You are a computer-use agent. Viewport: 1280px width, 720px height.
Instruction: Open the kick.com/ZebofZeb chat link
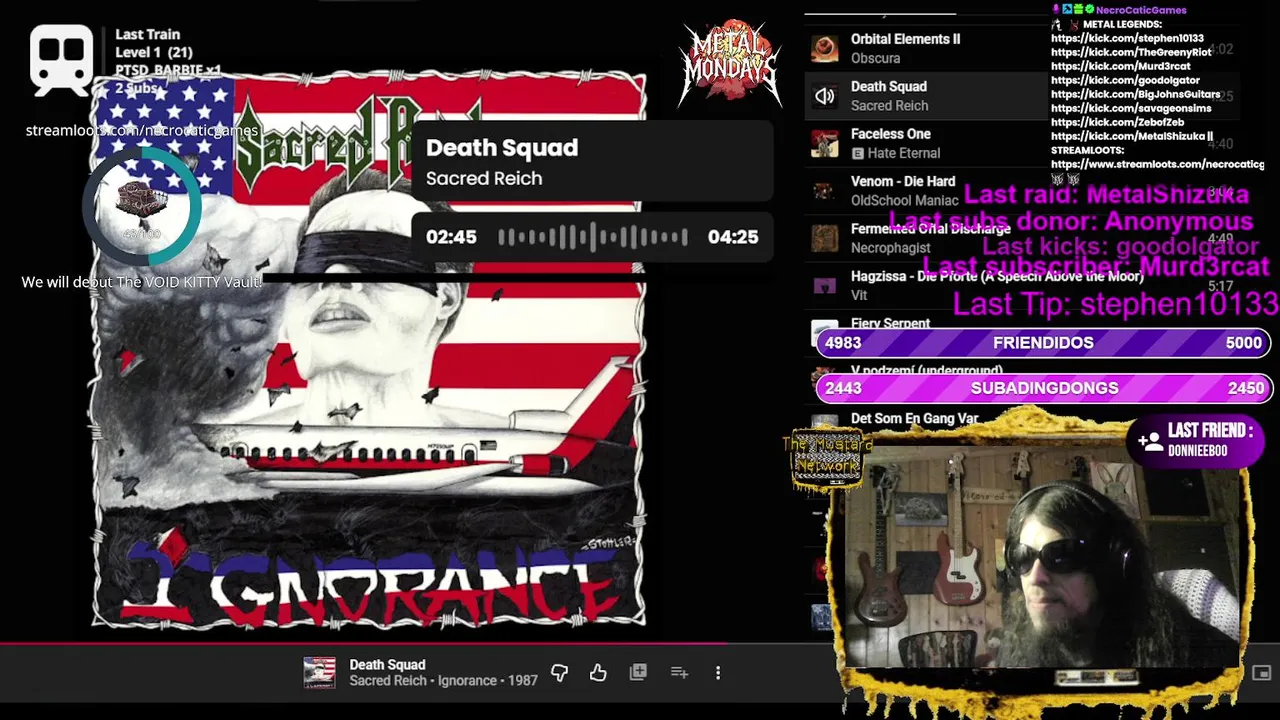(x=1117, y=122)
